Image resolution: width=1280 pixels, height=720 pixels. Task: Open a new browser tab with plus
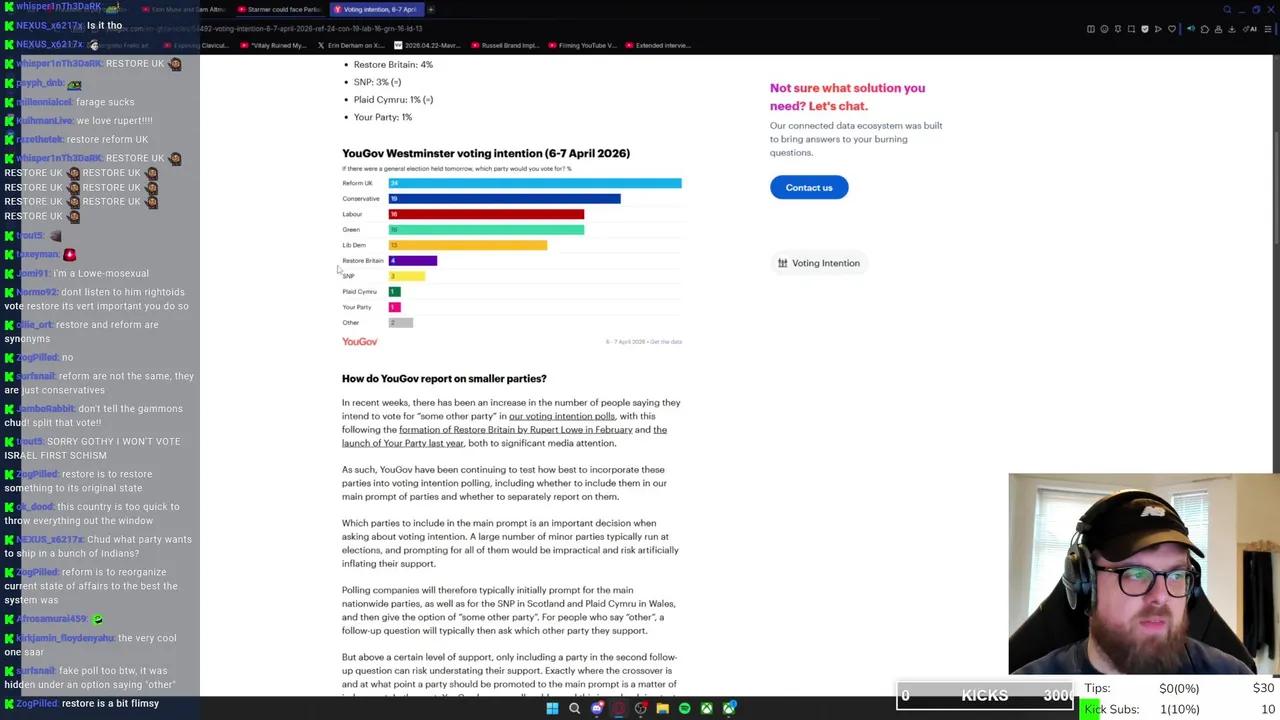431,9
